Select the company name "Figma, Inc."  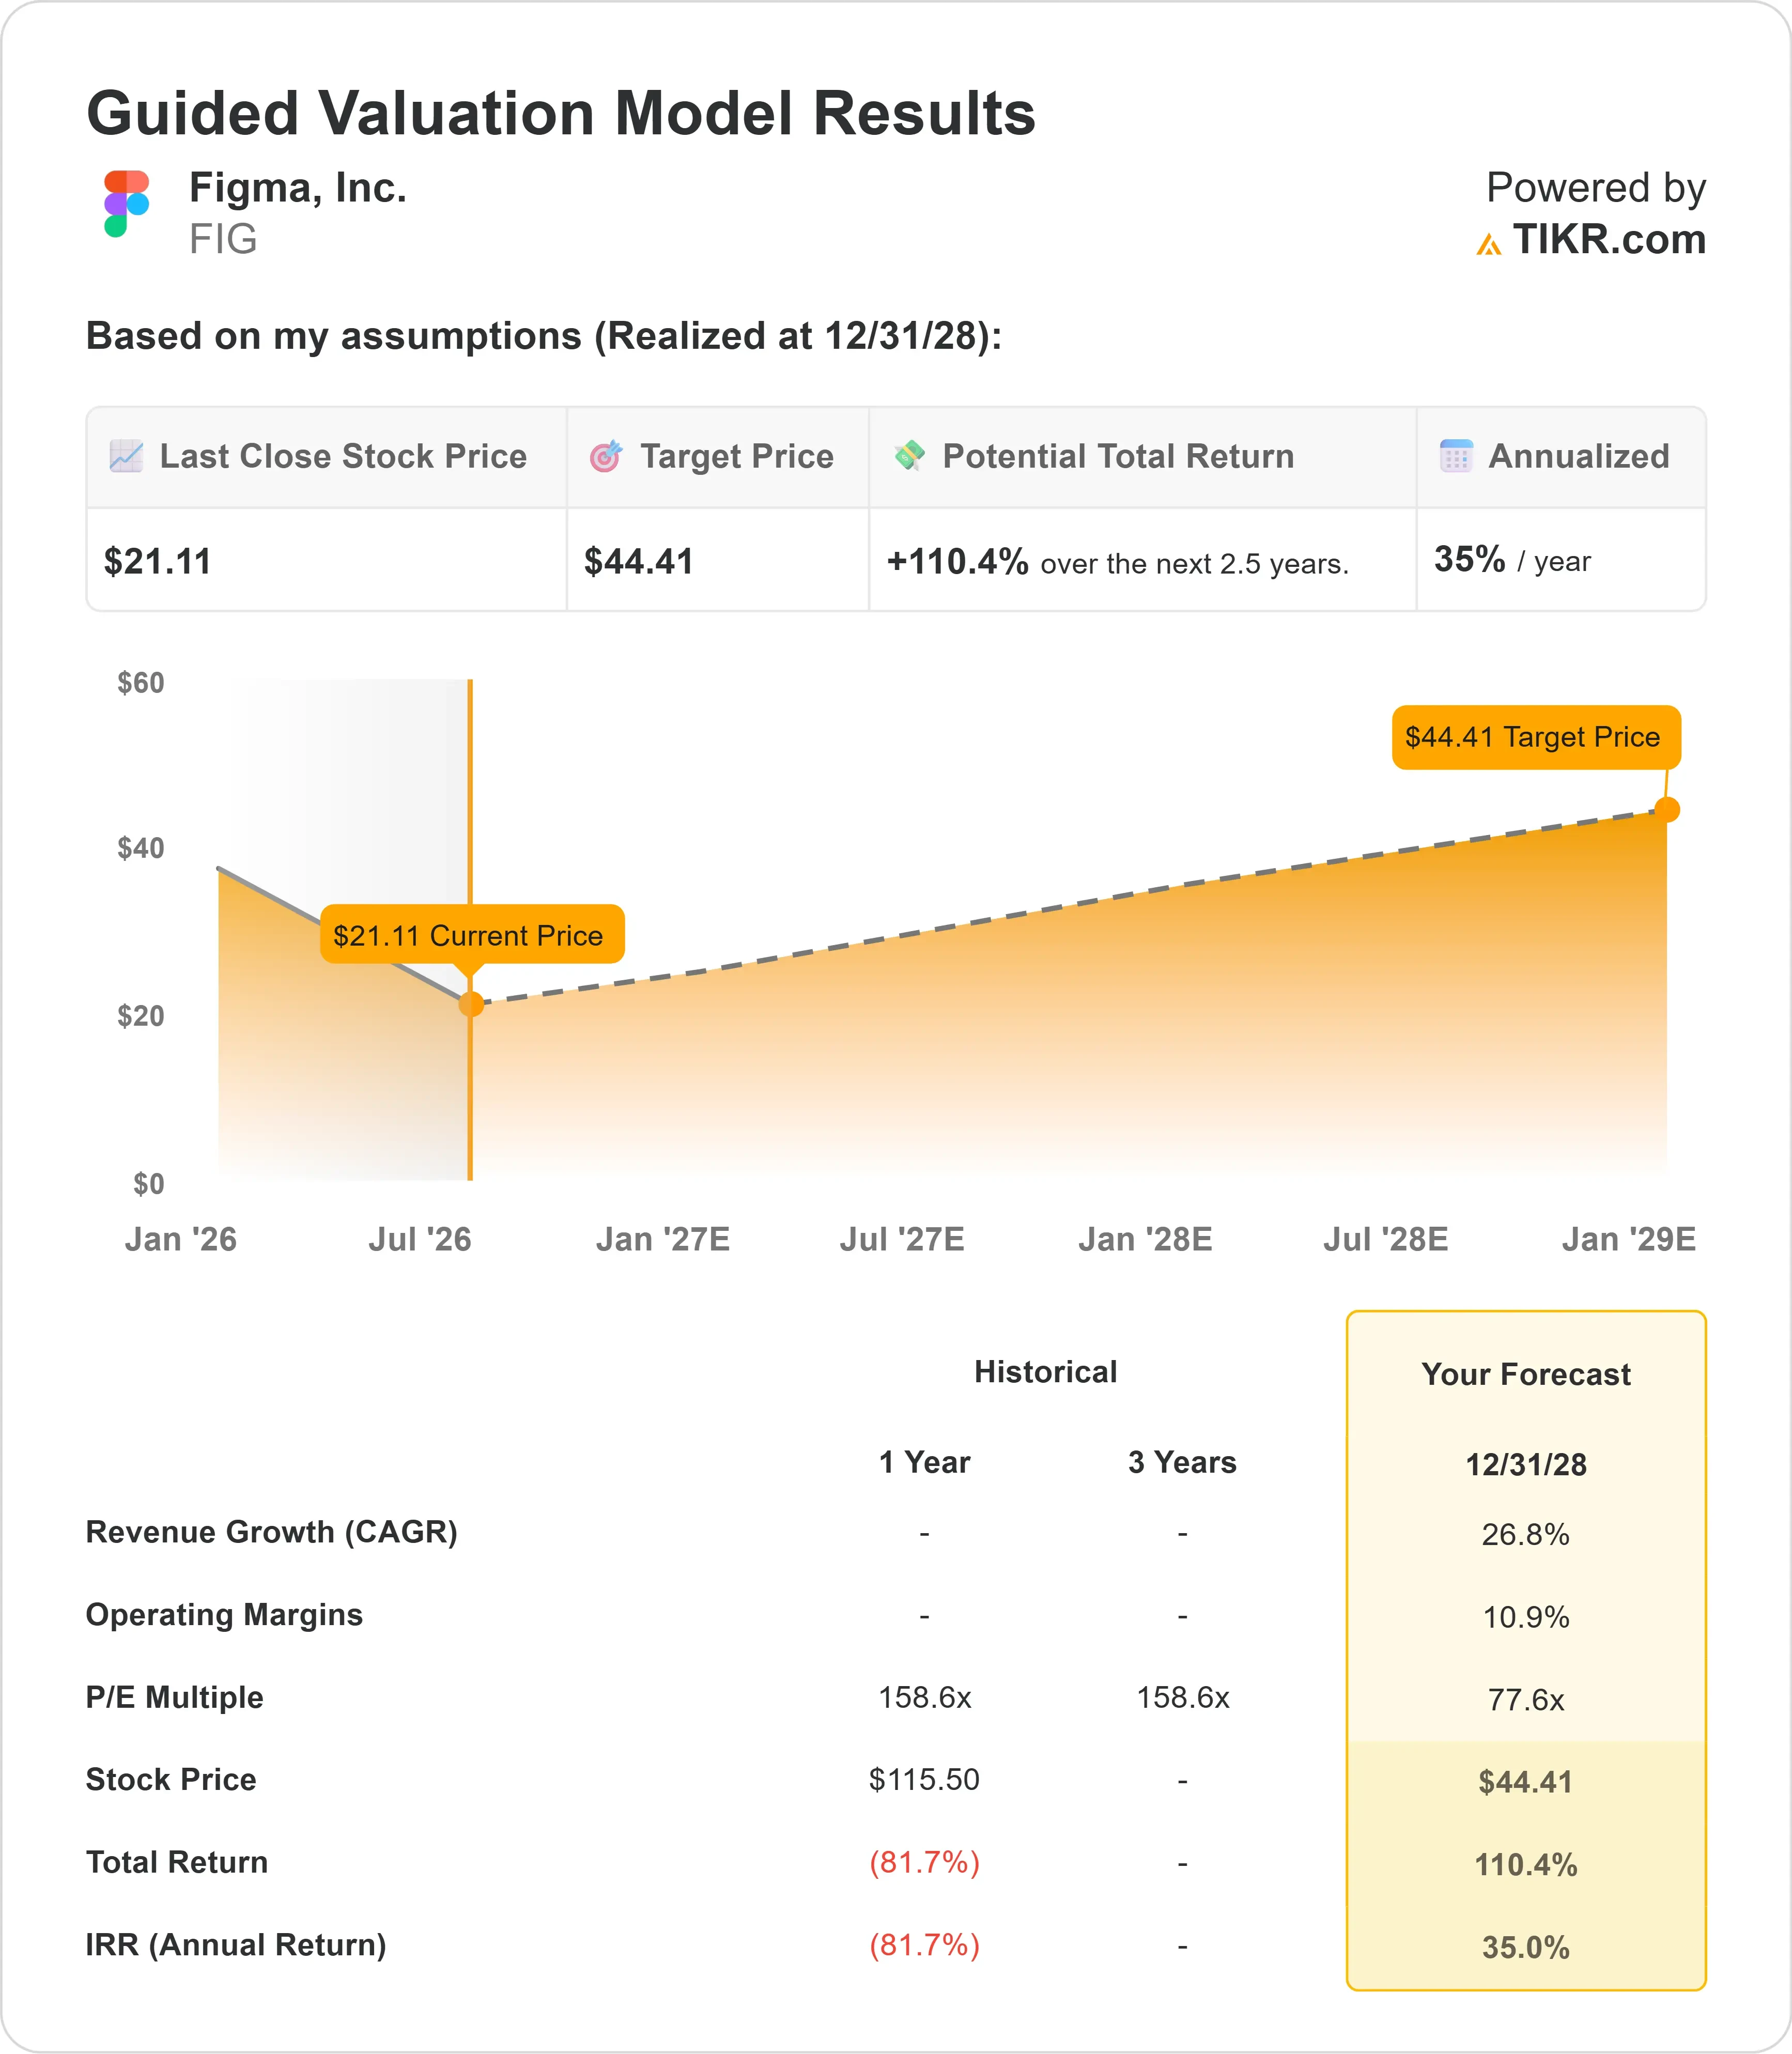click(x=298, y=187)
